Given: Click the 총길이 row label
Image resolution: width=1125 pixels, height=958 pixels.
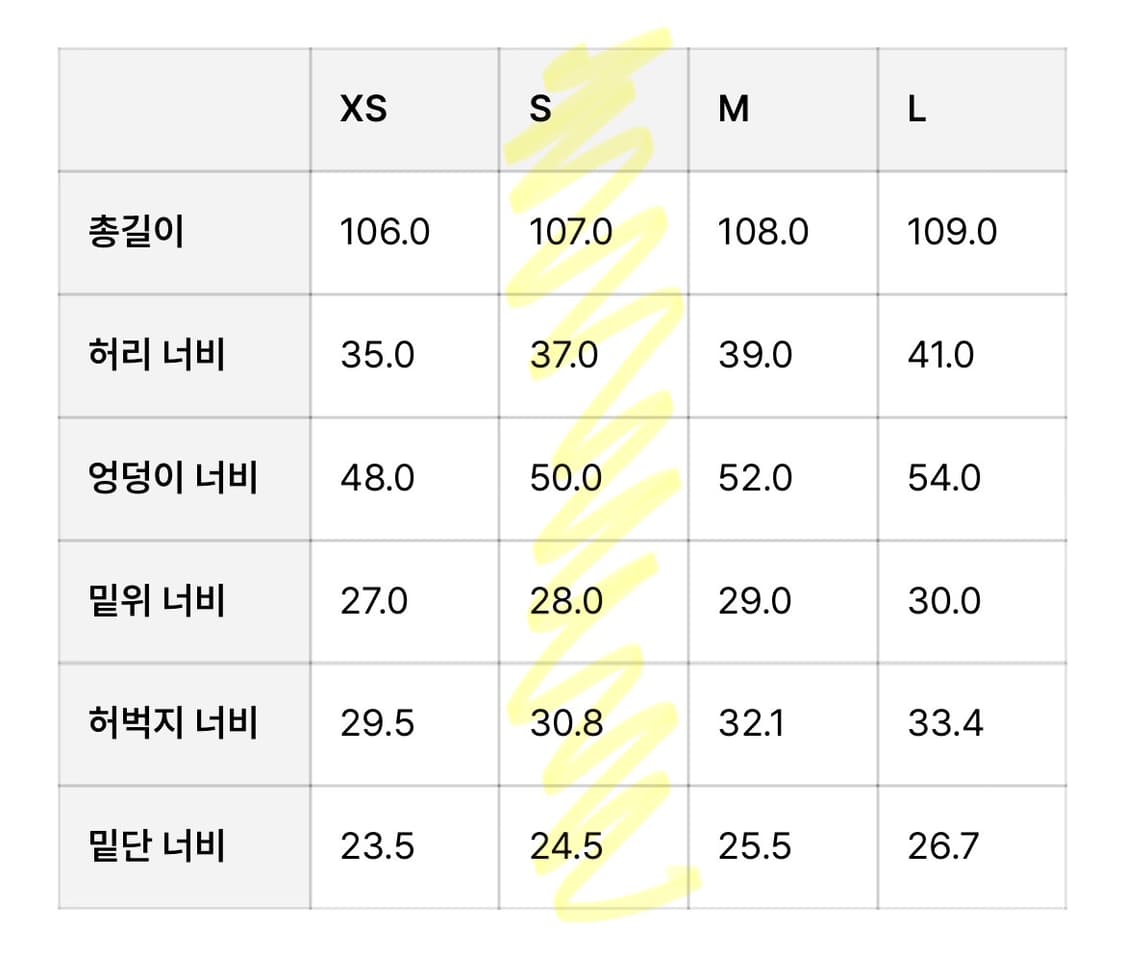Looking at the screenshot, I should click(136, 232).
